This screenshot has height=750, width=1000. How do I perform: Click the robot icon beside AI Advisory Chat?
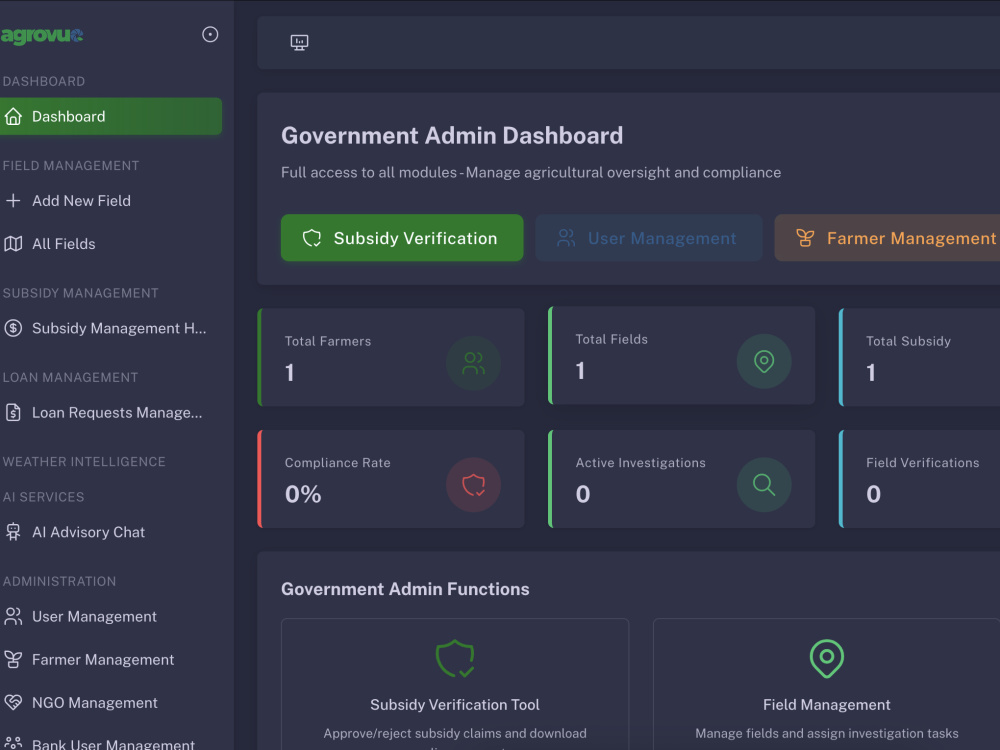click(13, 532)
